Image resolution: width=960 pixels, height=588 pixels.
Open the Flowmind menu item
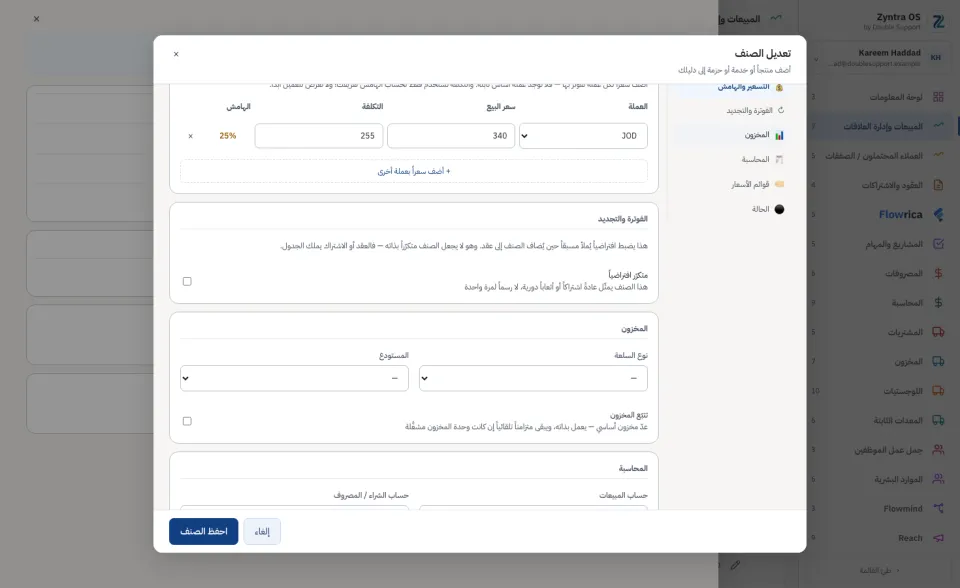879,508
